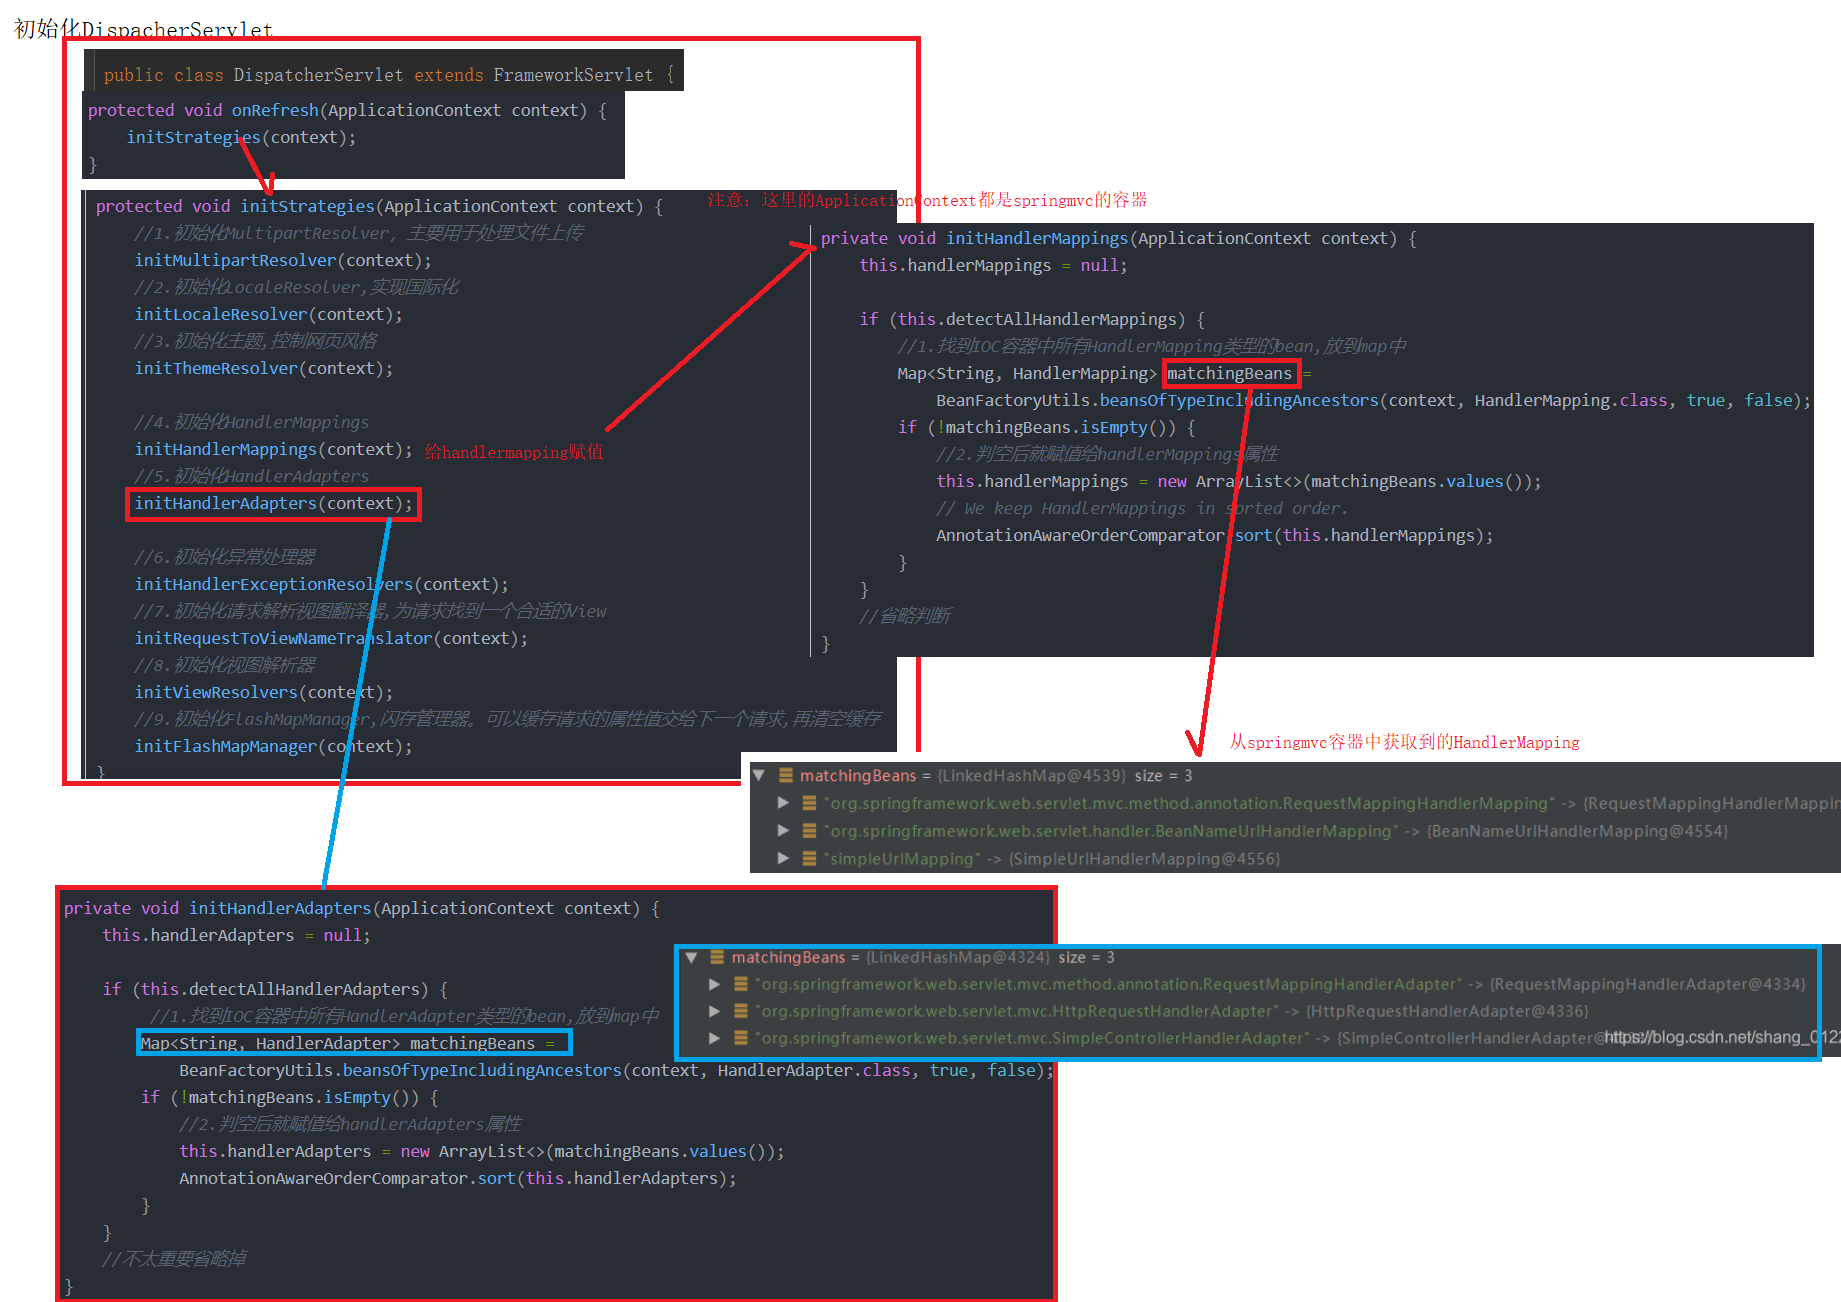This screenshot has height=1302, width=1841.
Task: Click the entry icon for RequestMappingHandlerMapping
Action: [x=809, y=803]
